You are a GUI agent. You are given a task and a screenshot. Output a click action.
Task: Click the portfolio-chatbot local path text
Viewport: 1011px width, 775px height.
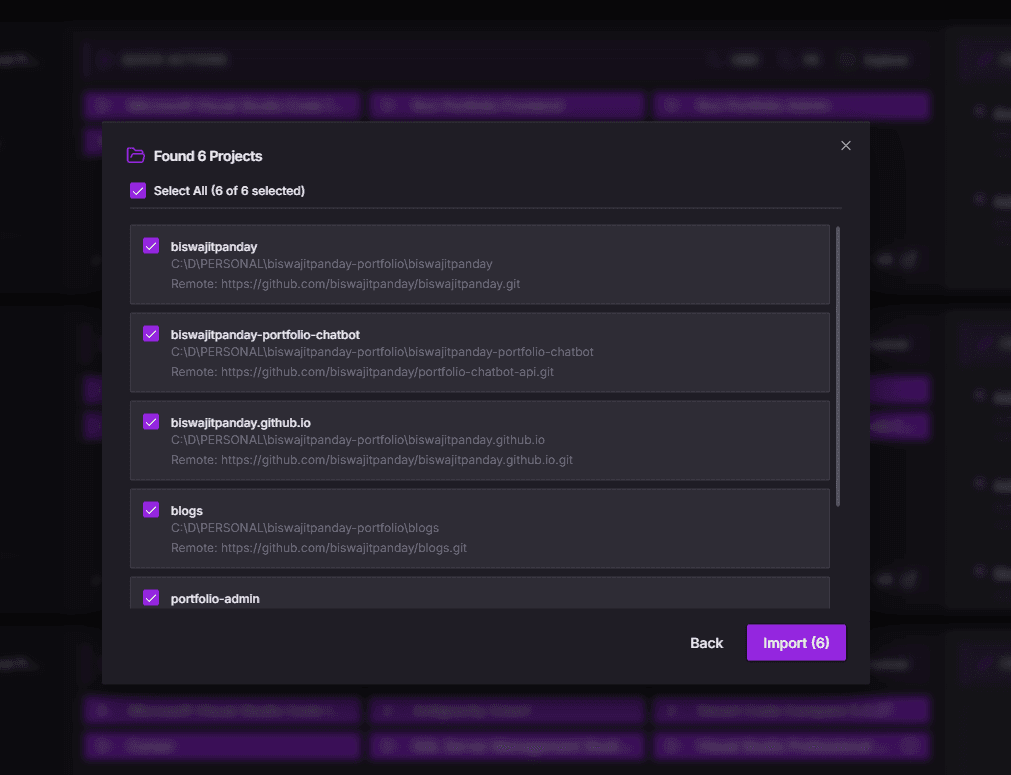tap(382, 352)
